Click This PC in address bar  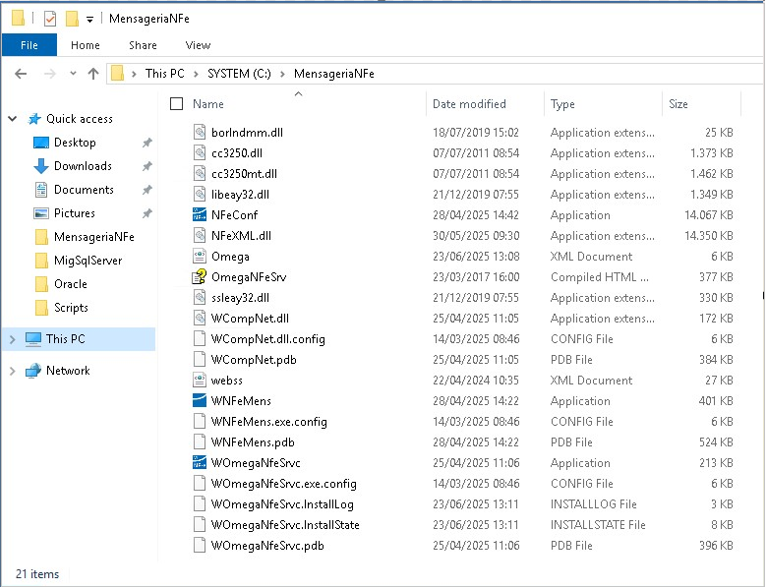tap(165, 74)
